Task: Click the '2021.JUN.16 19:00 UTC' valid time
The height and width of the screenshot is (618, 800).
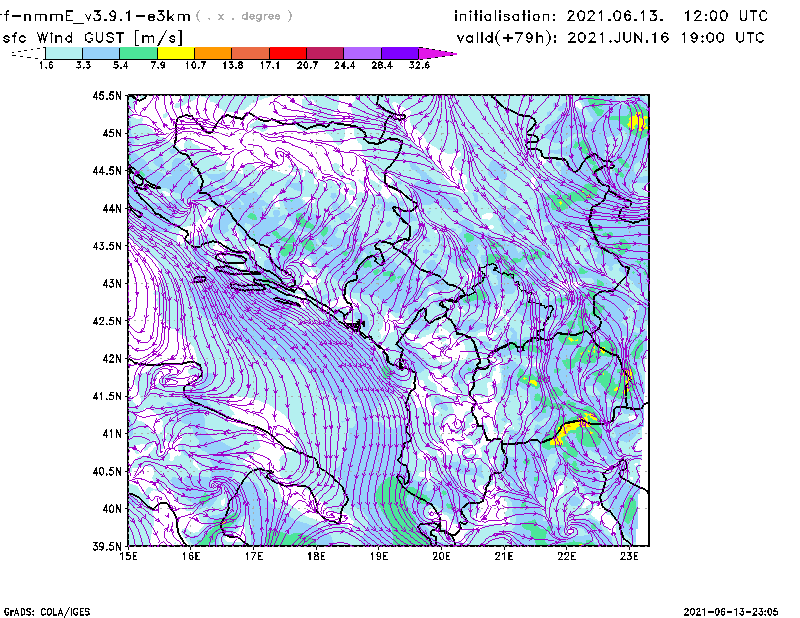Action: coord(666,38)
